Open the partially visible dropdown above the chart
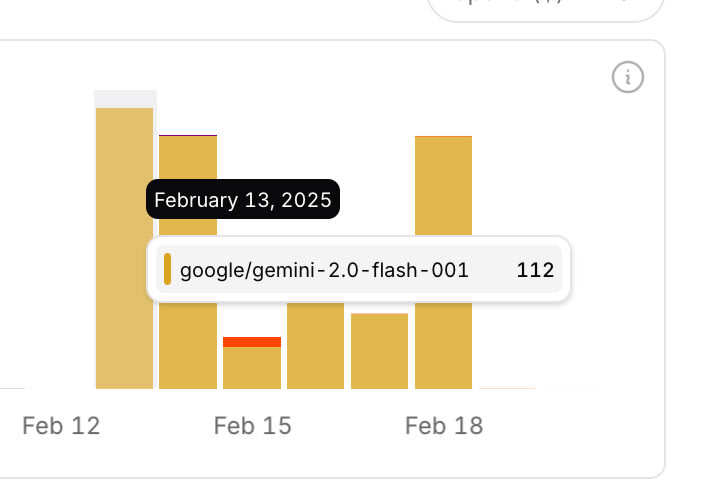The width and height of the screenshot is (712, 484). tap(545, 8)
